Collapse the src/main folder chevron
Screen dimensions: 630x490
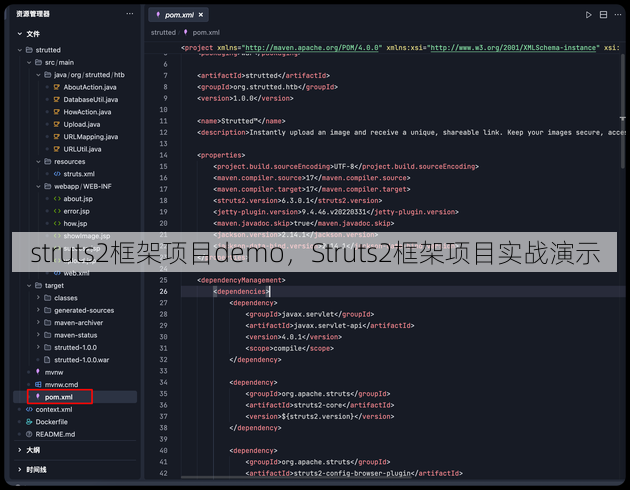coord(29,62)
